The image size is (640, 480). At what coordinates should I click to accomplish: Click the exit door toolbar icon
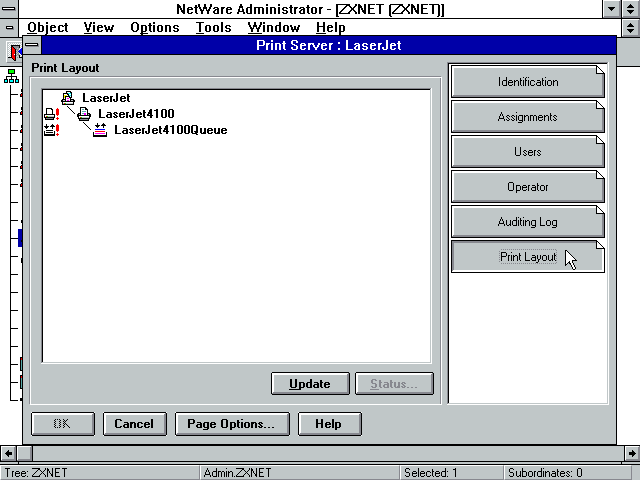coord(15,52)
